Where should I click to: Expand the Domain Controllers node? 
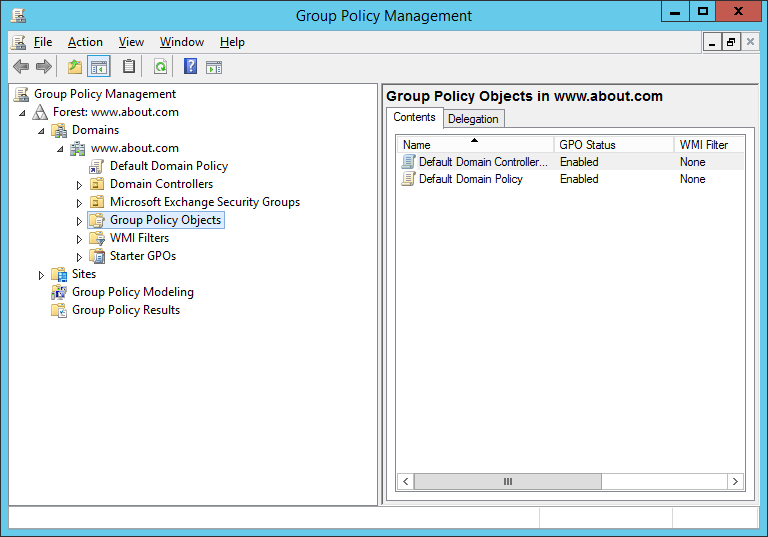[79, 185]
